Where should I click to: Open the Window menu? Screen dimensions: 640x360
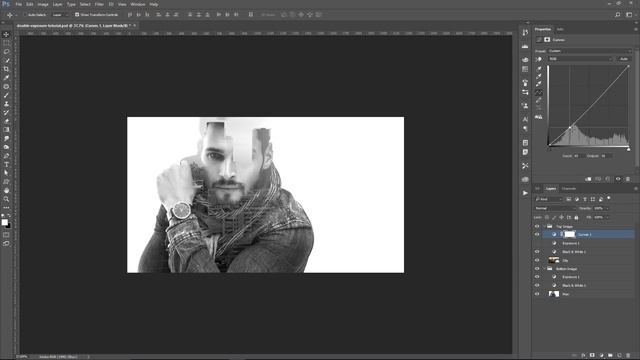138,4
